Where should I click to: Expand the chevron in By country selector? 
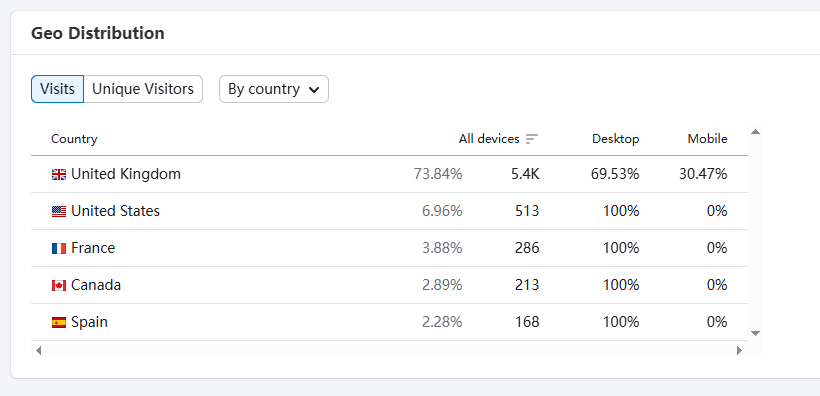pyautogui.click(x=314, y=89)
